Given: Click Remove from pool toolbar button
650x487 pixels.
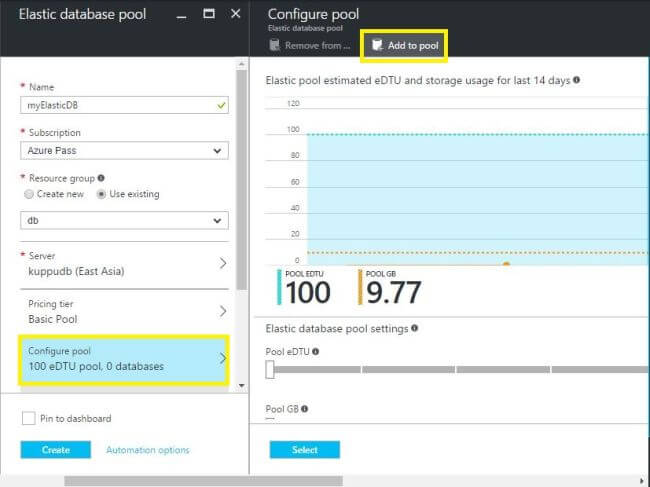Looking at the screenshot, I should coord(309,46).
